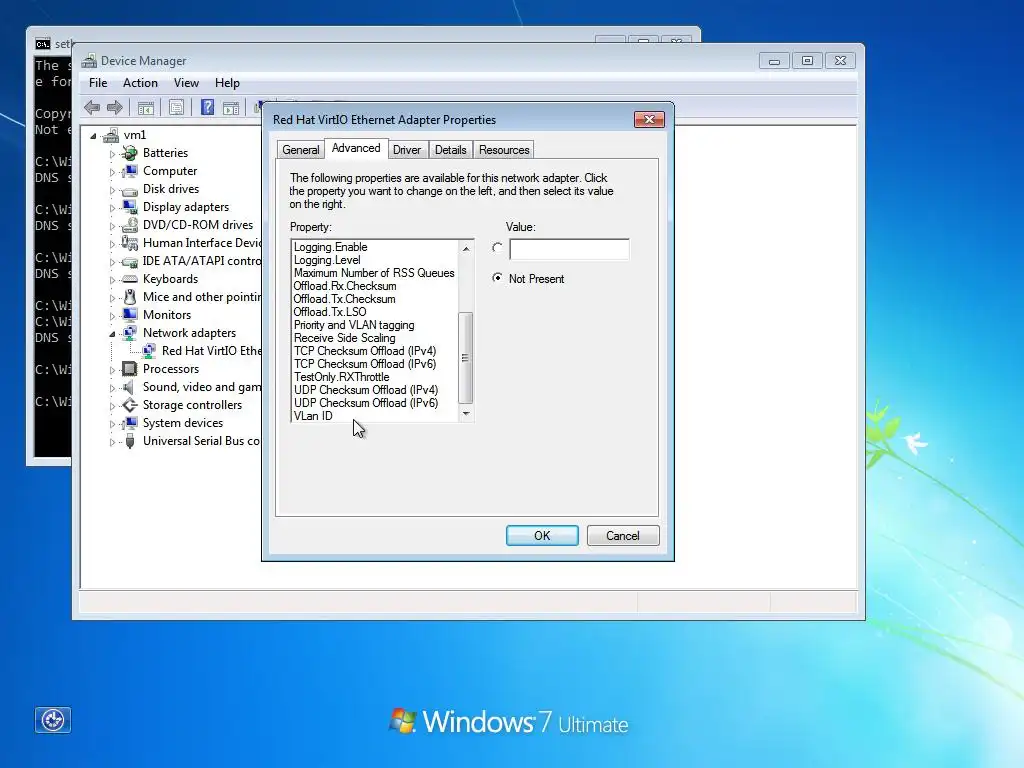Viewport: 1024px width, 768px height.
Task: Open the Action menu
Action: point(140,83)
